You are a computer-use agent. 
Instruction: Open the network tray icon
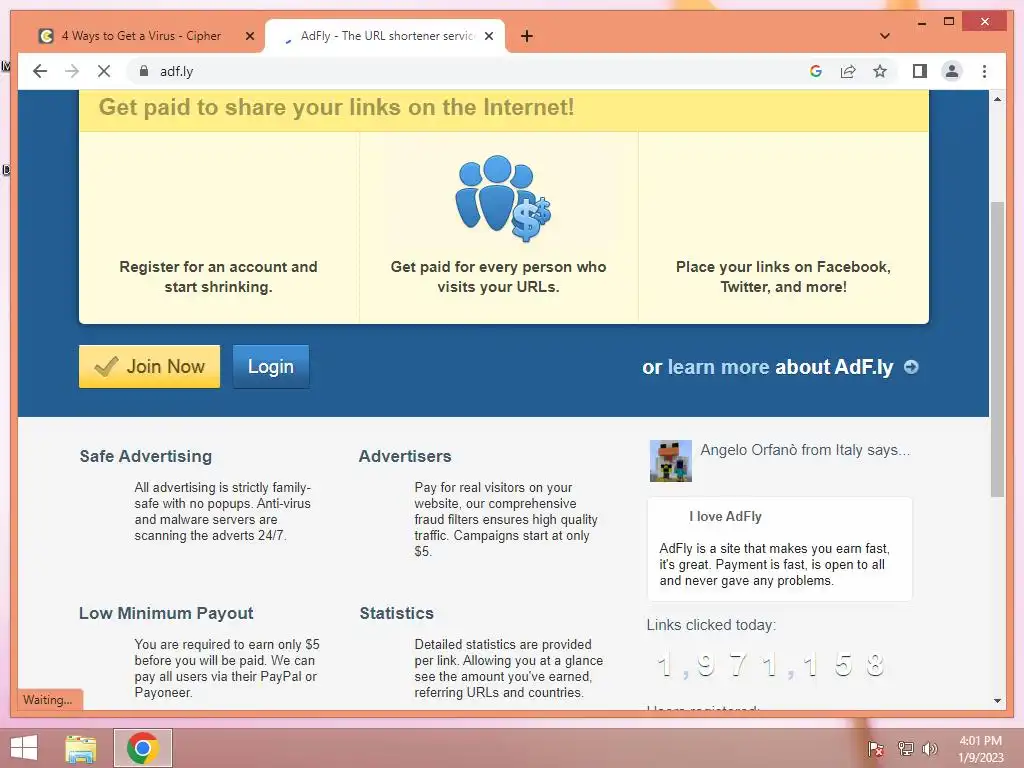[x=905, y=748]
